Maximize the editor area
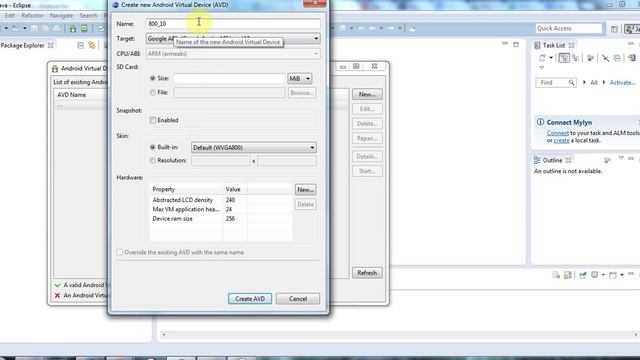The image size is (640, 360). 516,44
